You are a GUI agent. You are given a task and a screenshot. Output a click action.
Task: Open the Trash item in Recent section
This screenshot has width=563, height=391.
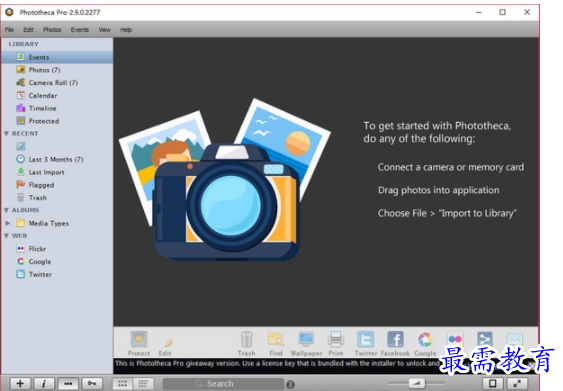pos(57,198)
